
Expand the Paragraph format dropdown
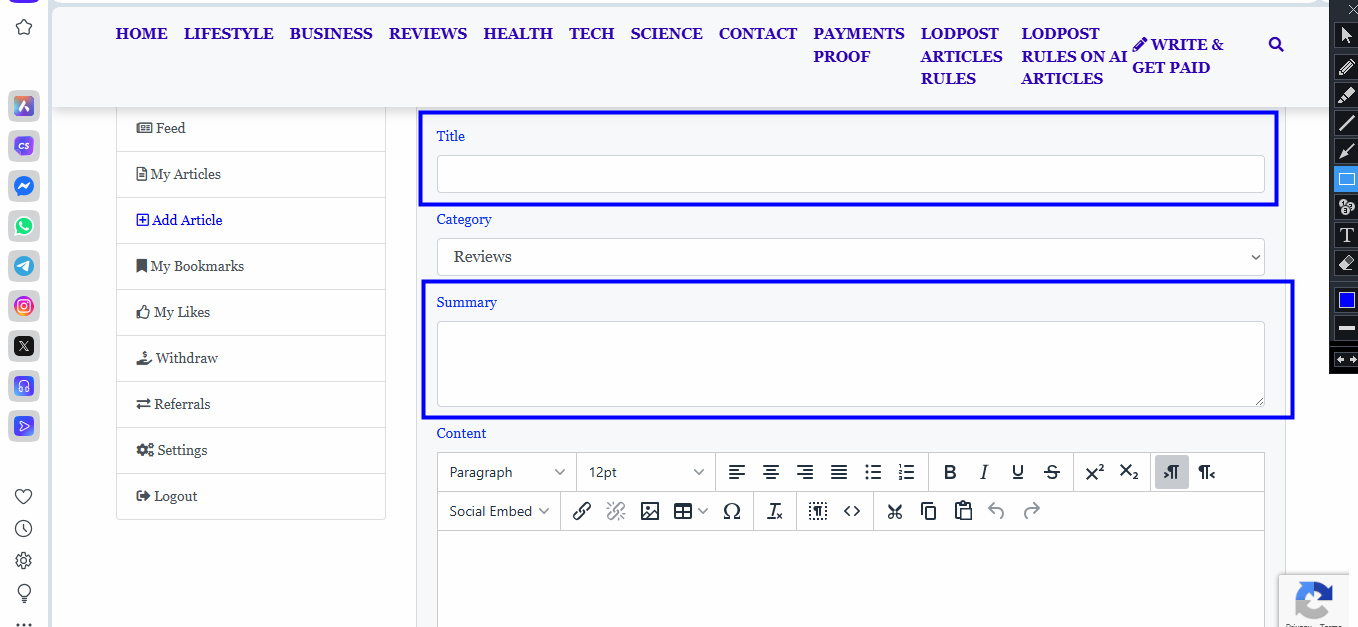tap(507, 472)
